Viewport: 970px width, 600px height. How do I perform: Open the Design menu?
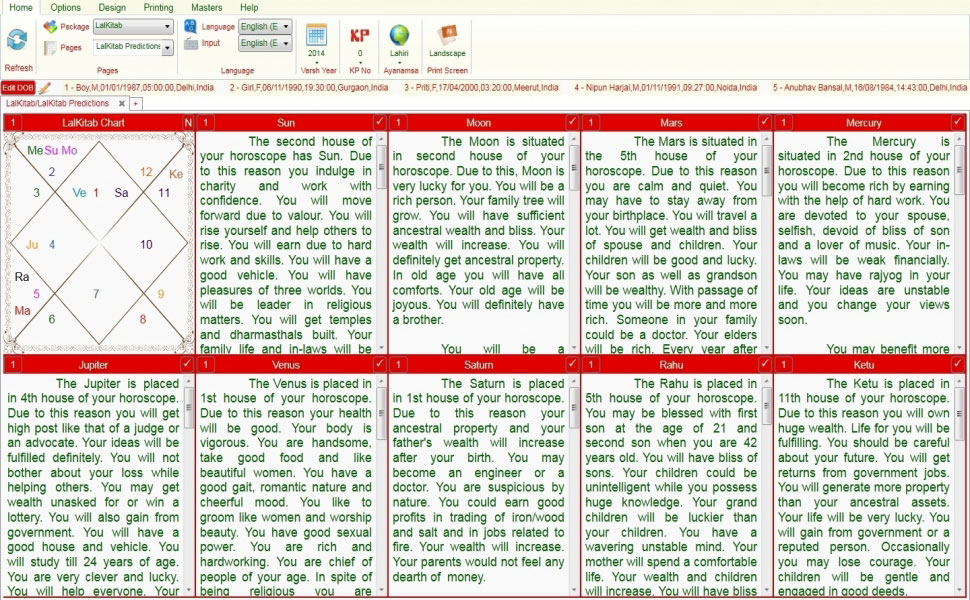point(112,7)
